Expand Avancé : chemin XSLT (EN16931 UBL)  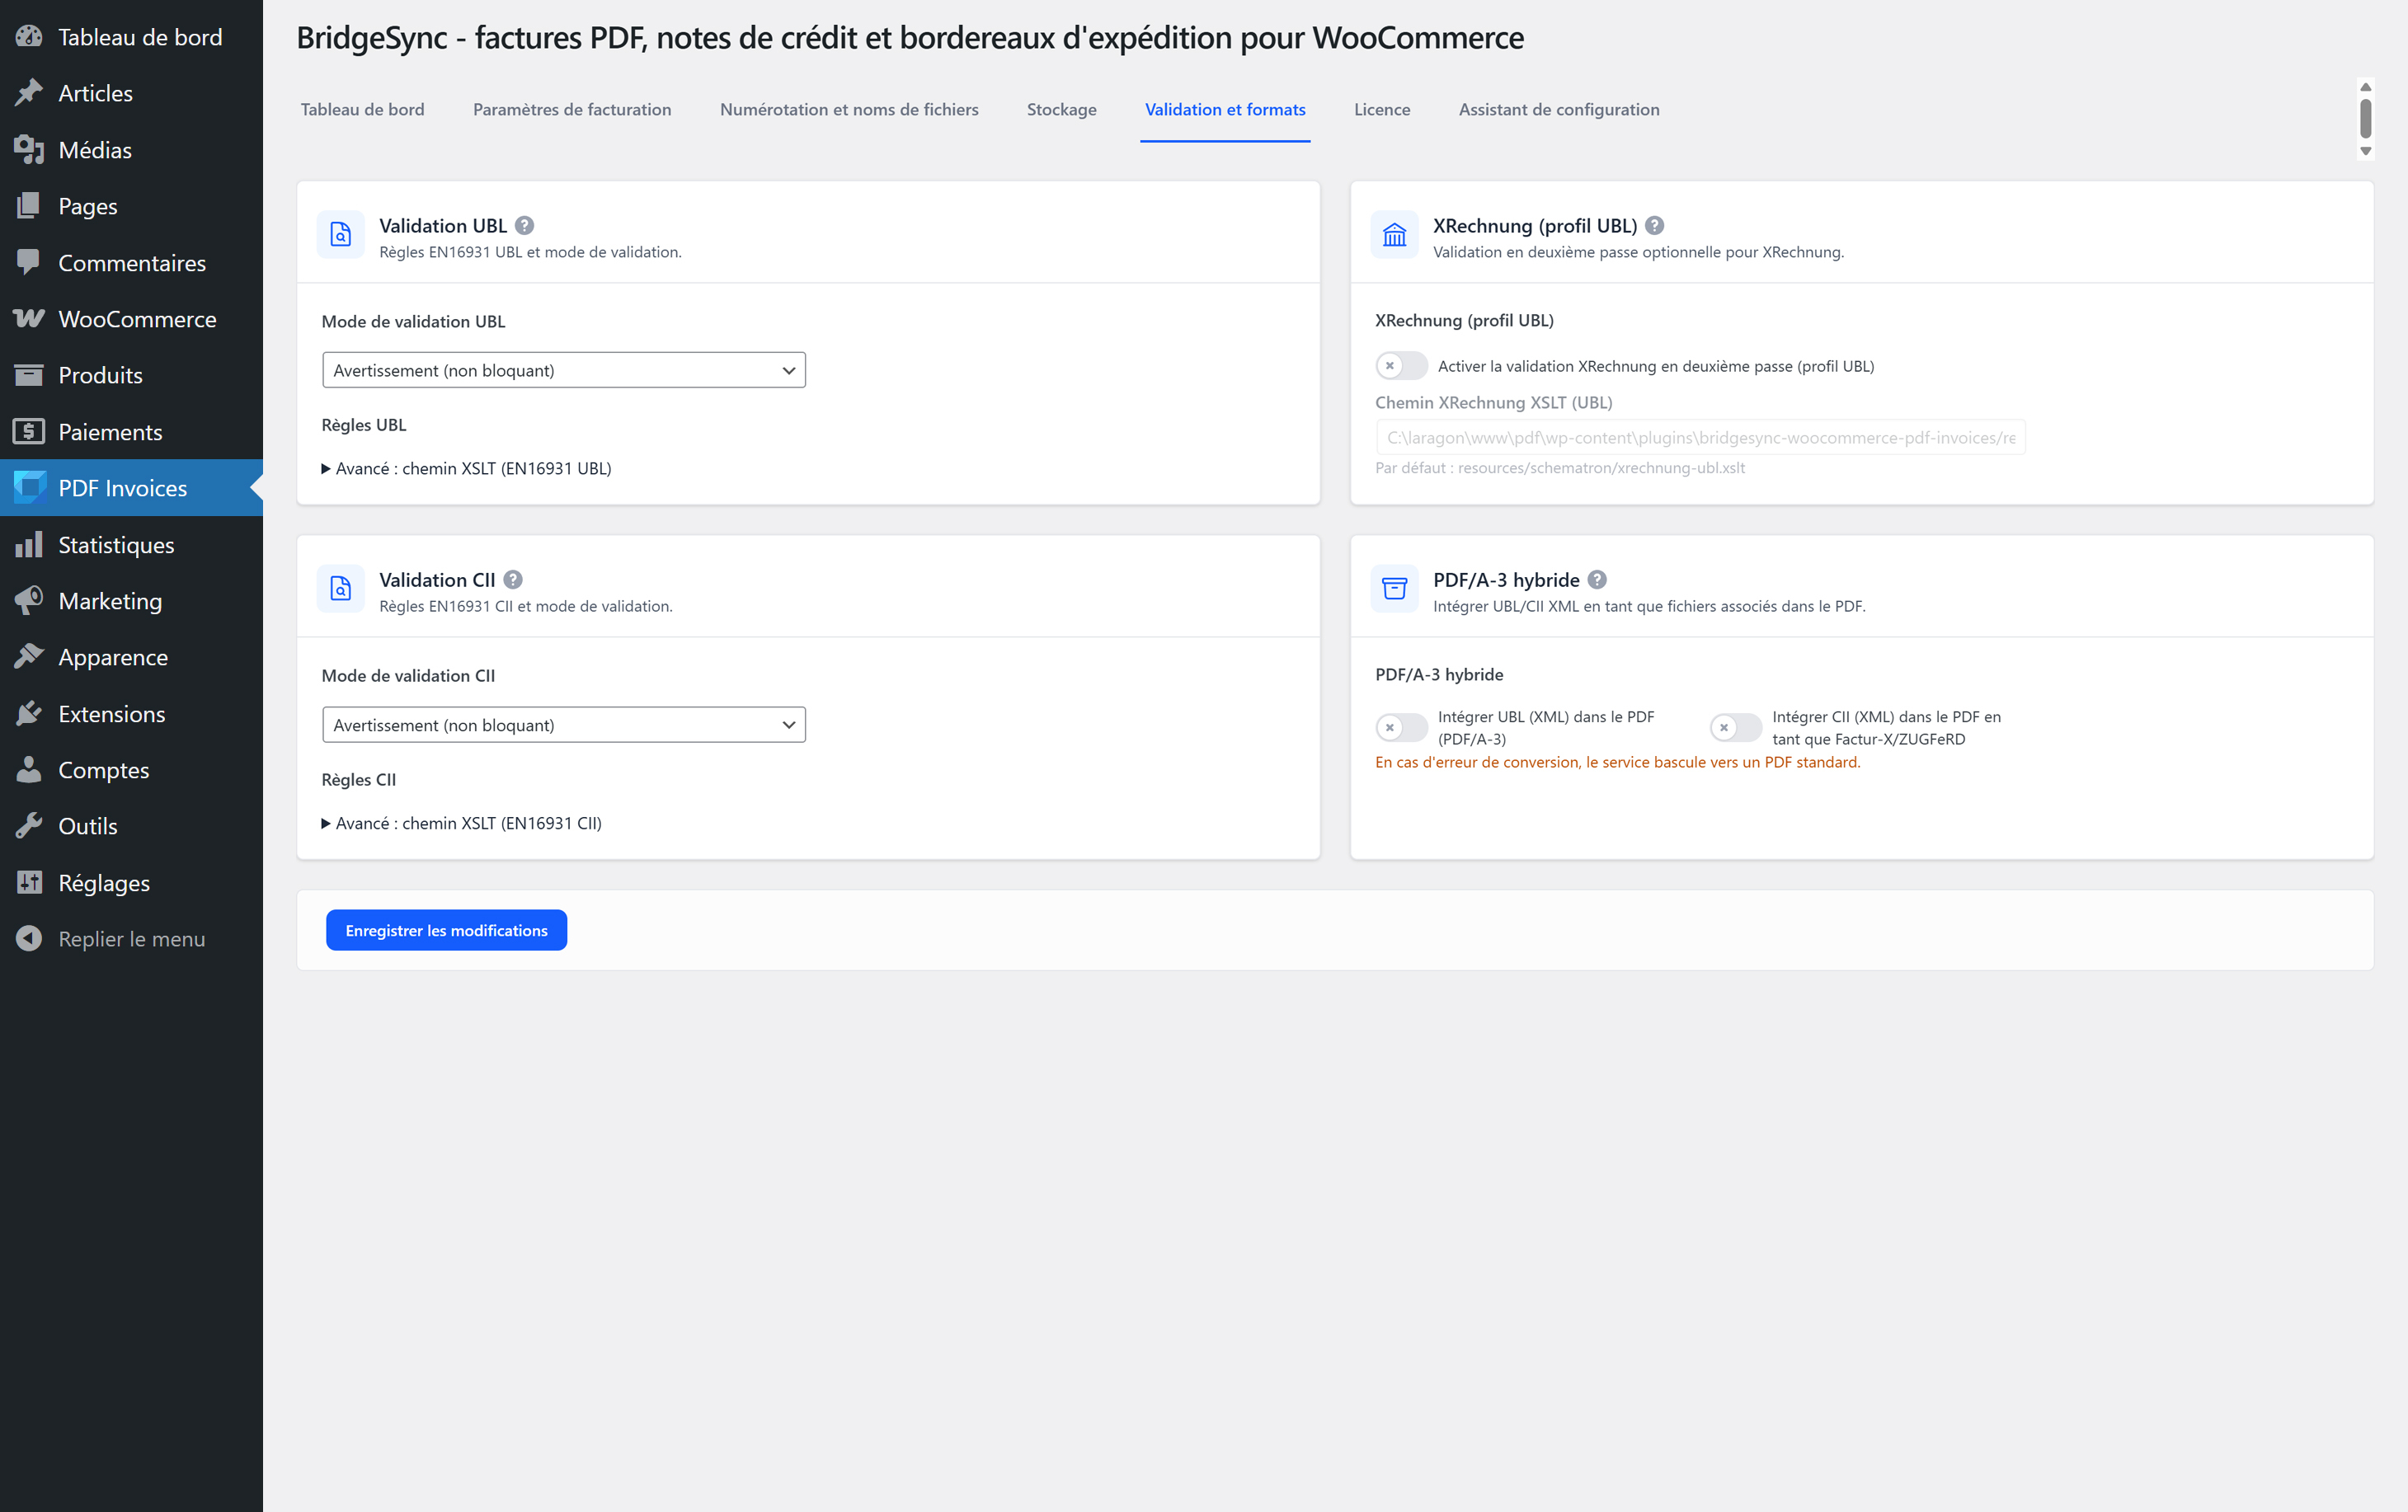[x=472, y=468]
